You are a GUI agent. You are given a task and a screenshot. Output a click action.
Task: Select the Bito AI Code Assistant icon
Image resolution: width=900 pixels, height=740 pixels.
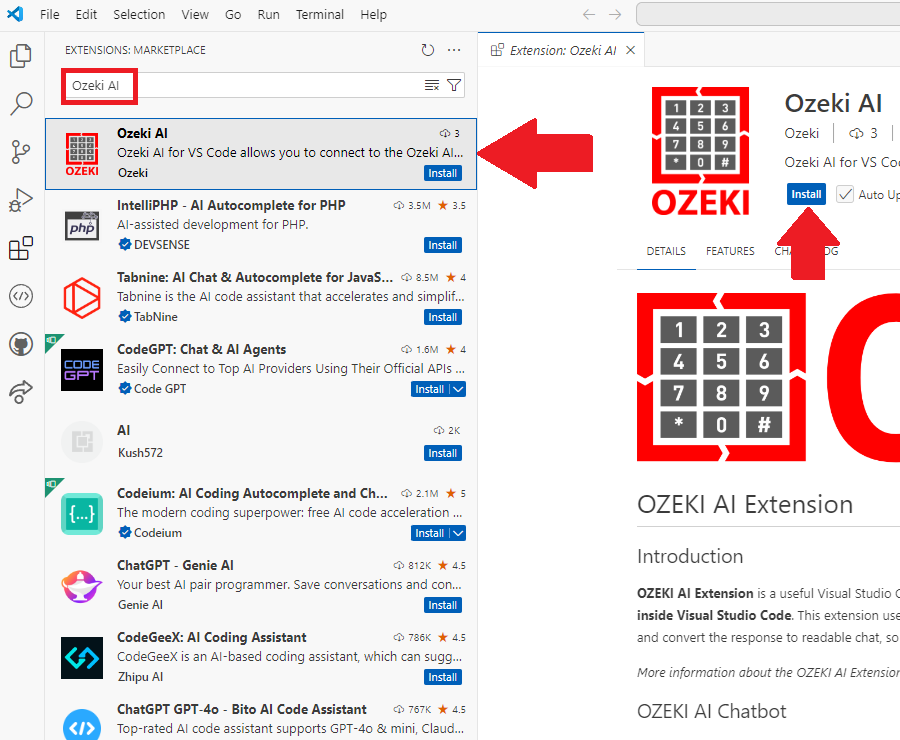tap(82, 726)
